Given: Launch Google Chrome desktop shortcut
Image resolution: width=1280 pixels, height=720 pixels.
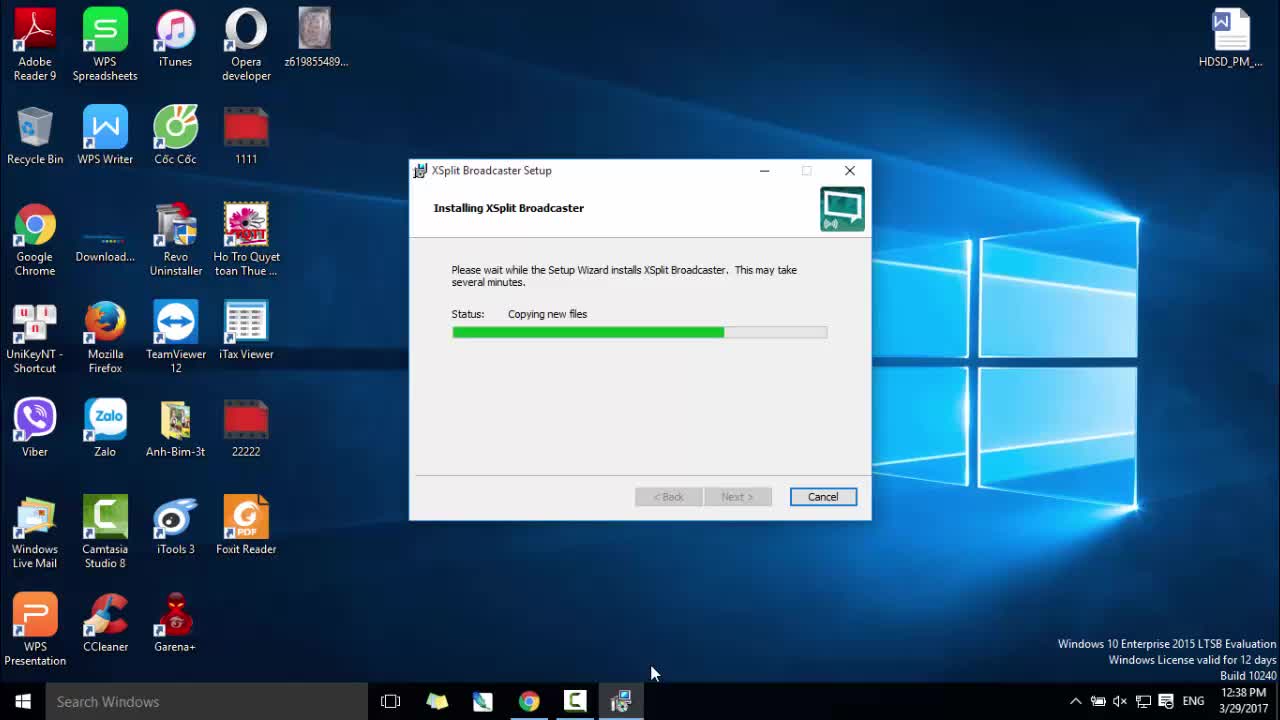Looking at the screenshot, I should [x=35, y=240].
